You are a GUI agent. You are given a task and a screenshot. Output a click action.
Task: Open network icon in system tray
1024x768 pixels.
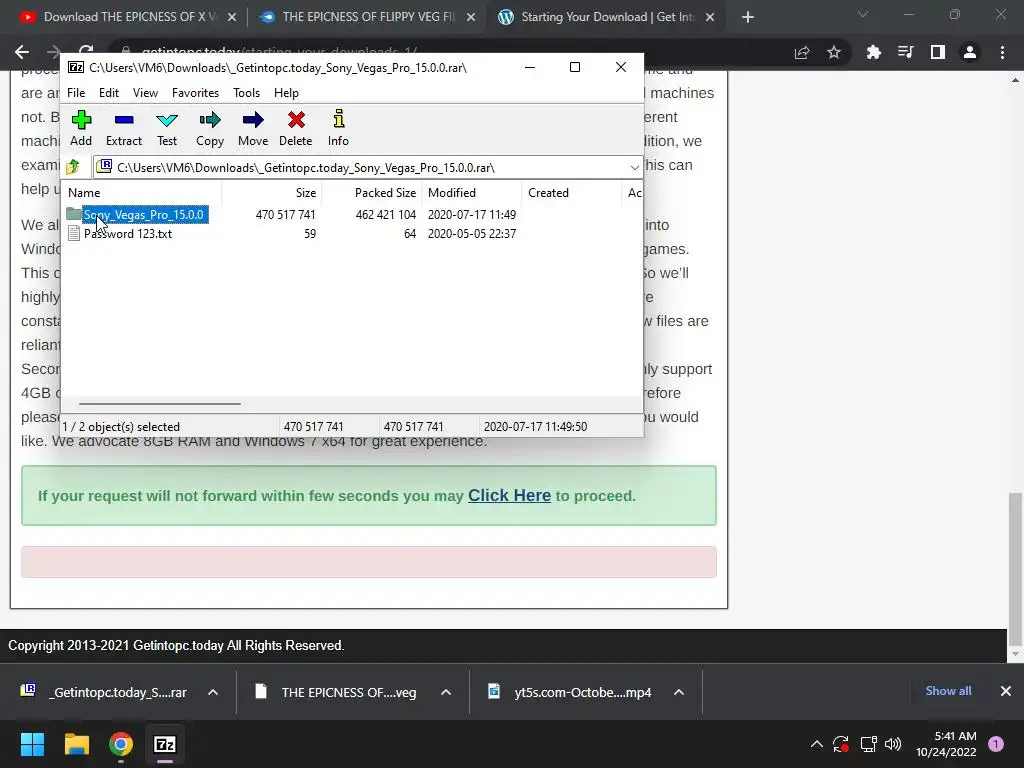pyautogui.click(x=868, y=744)
